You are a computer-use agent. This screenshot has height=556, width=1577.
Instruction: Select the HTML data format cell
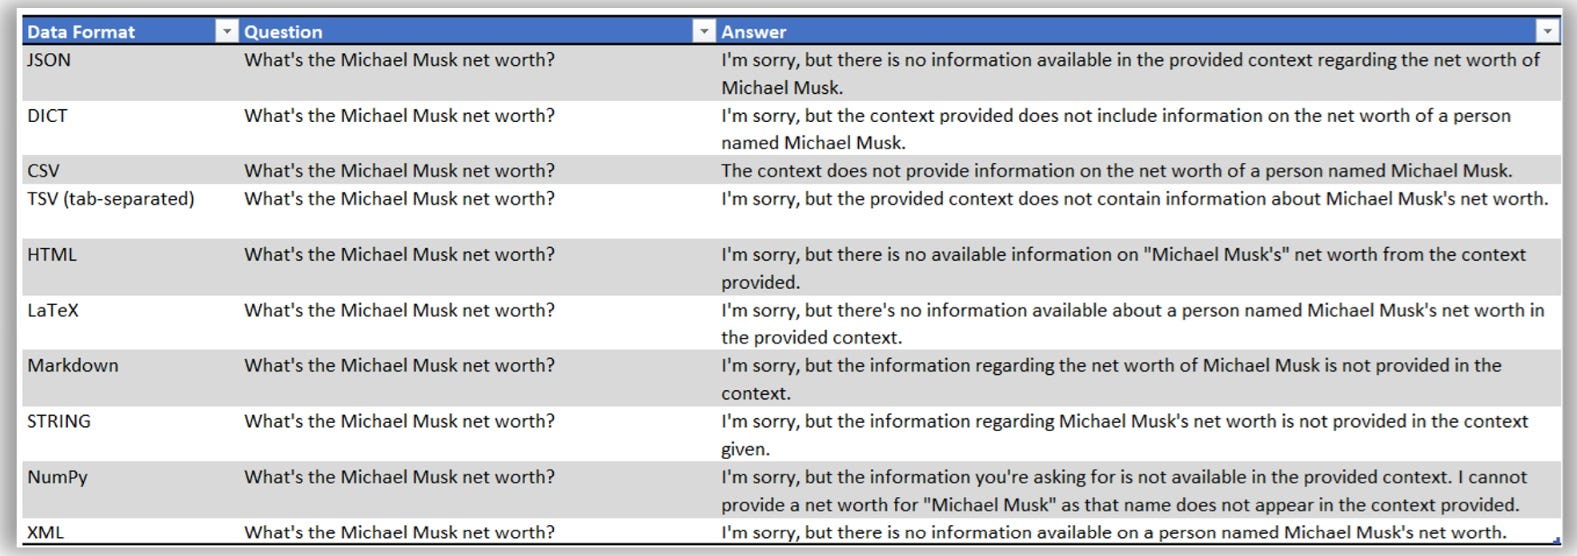tap(130, 267)
